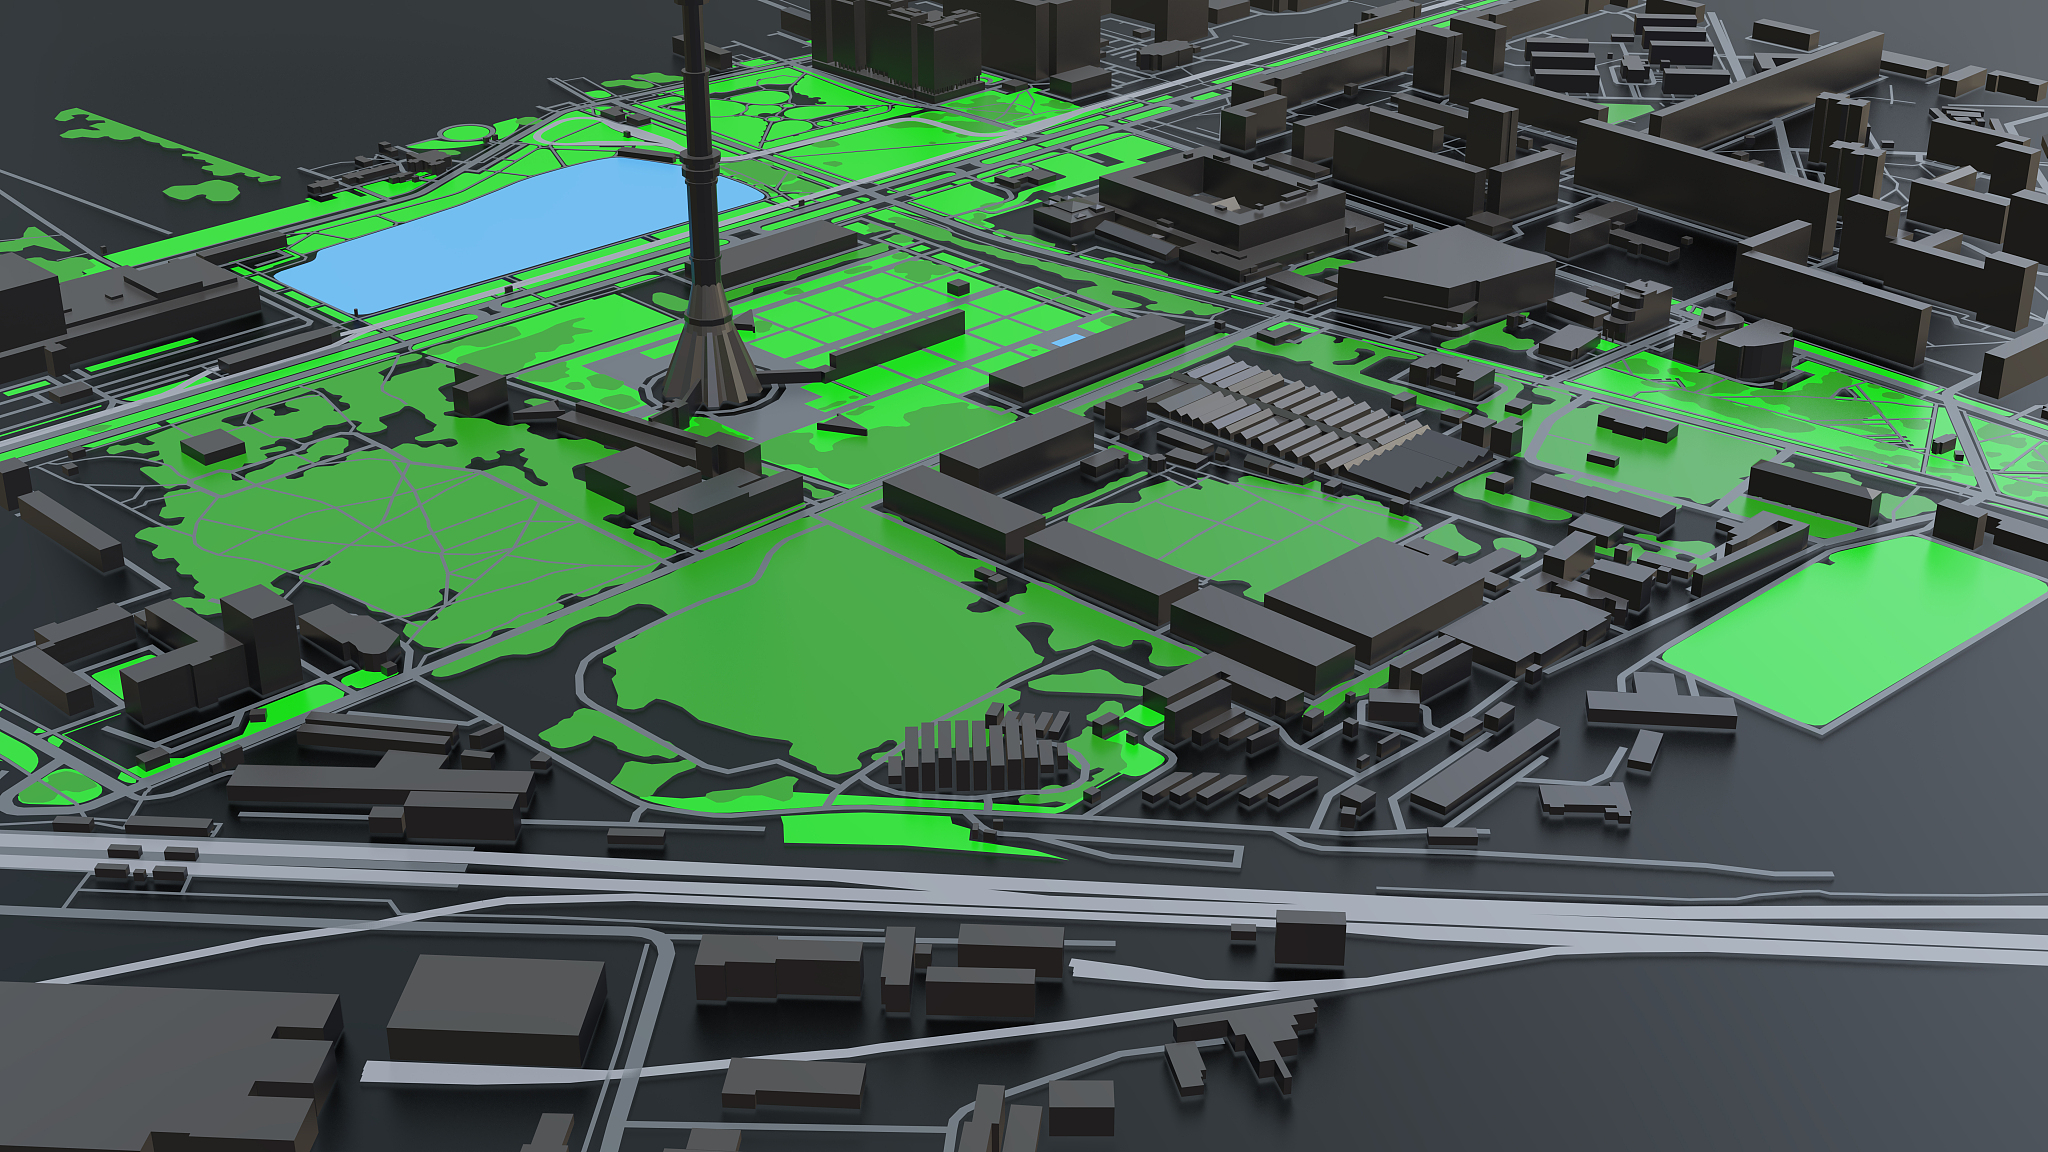Click the small blue rectangular pool
This screenshot has width=2048, height=1152.
[1067, 341]
